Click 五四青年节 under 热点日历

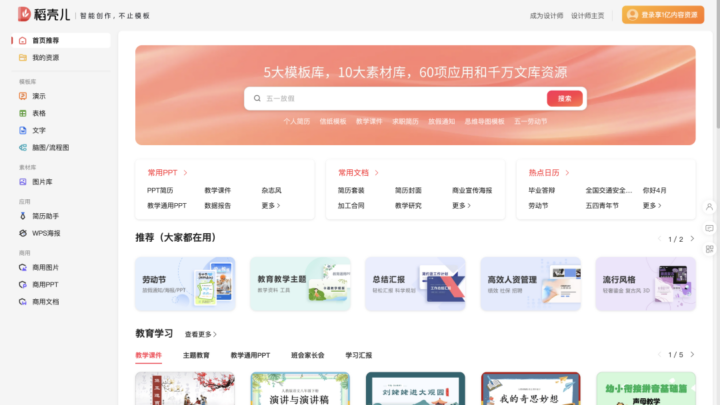(602, 206)
